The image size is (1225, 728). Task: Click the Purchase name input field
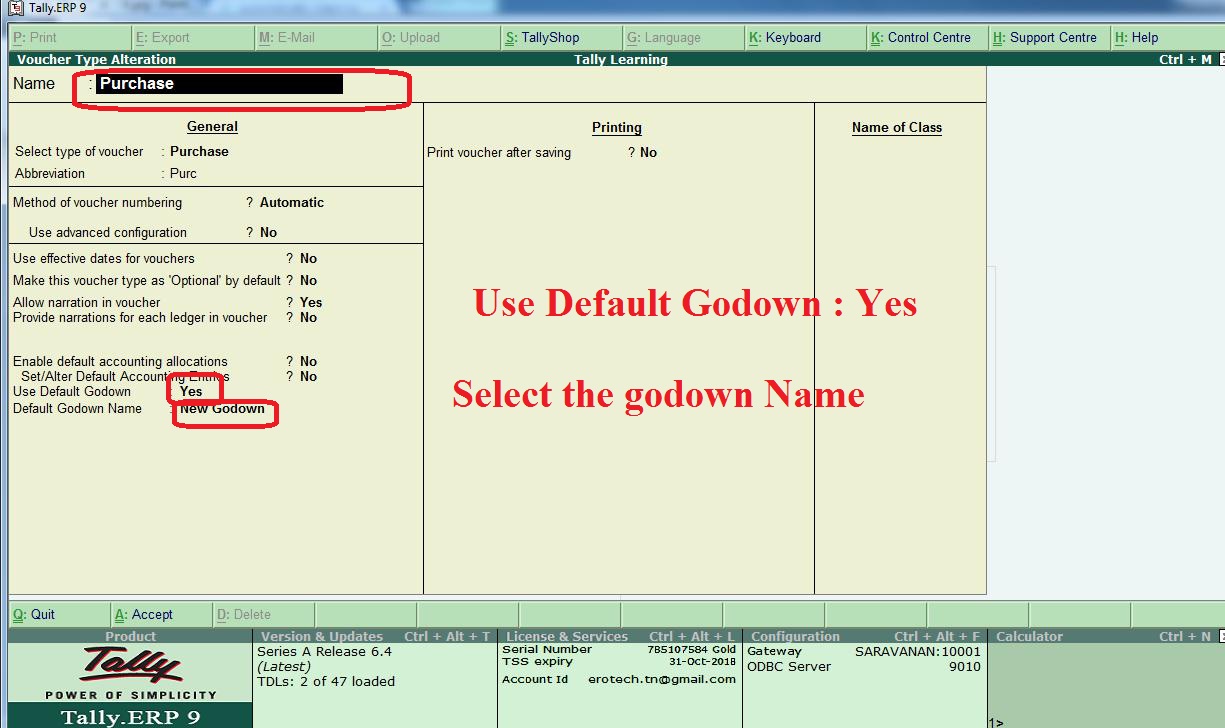tap(219, 84)
